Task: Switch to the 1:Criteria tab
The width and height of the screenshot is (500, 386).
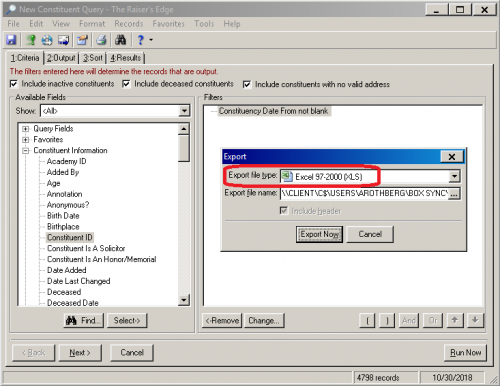Action: point(25,58)
